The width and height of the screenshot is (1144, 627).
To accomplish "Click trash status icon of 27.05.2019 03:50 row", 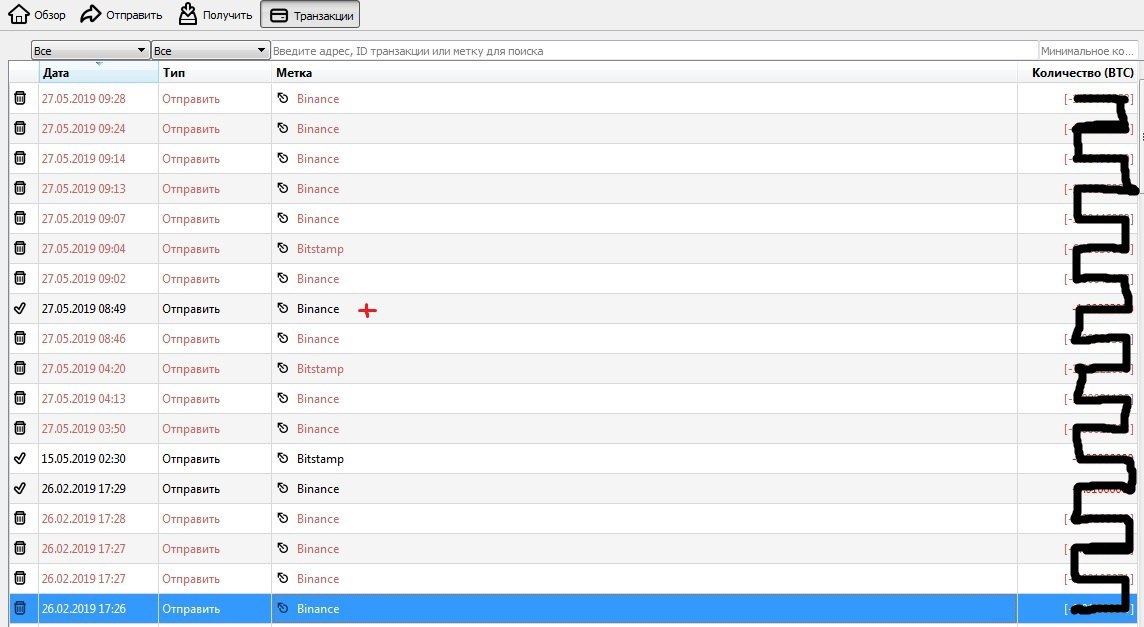I will click(x=20, y=428).
